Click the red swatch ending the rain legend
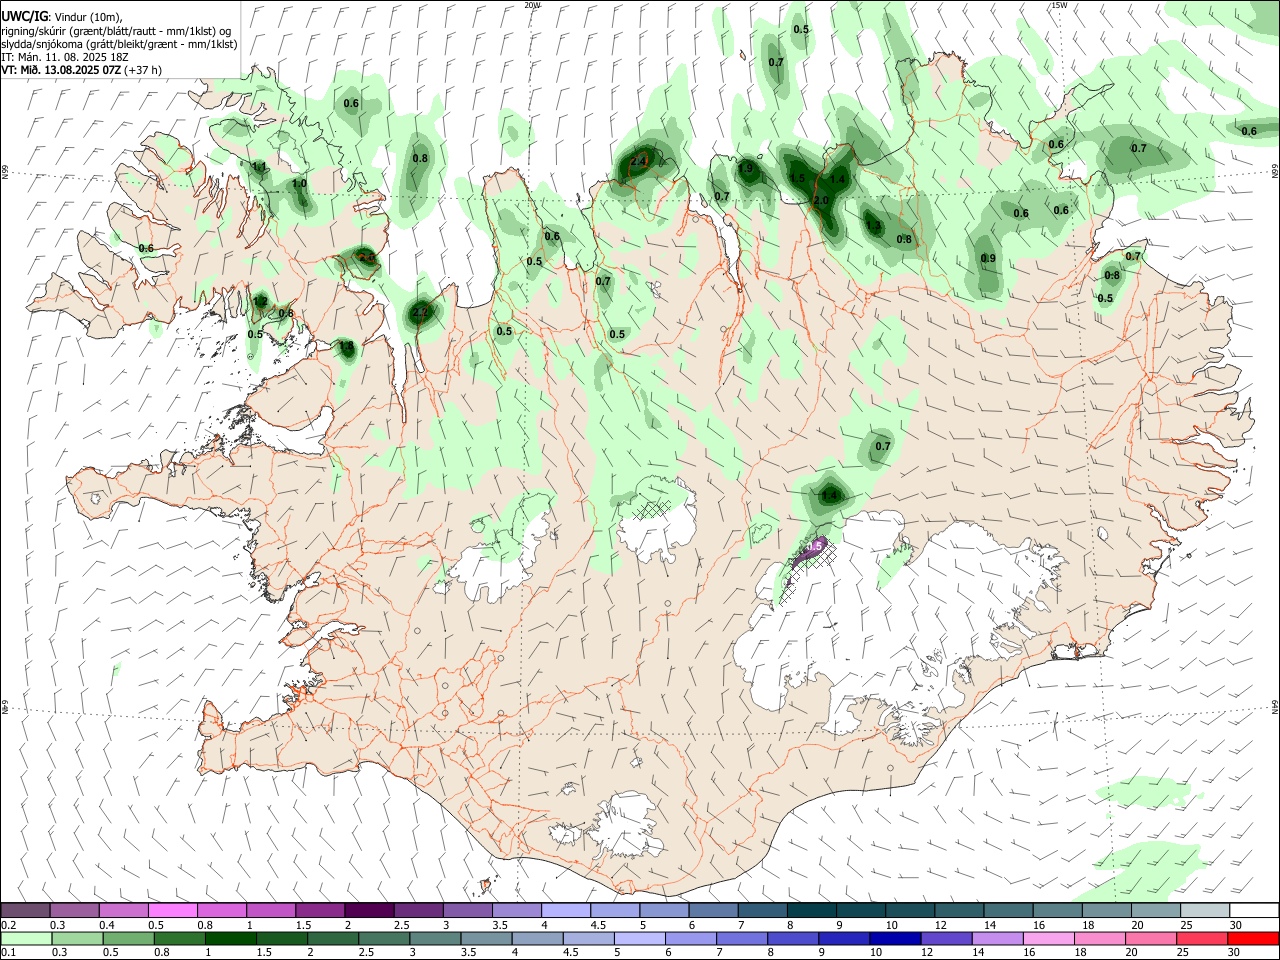Viewport: 1280px width, 960px height. pos(1254,939)
